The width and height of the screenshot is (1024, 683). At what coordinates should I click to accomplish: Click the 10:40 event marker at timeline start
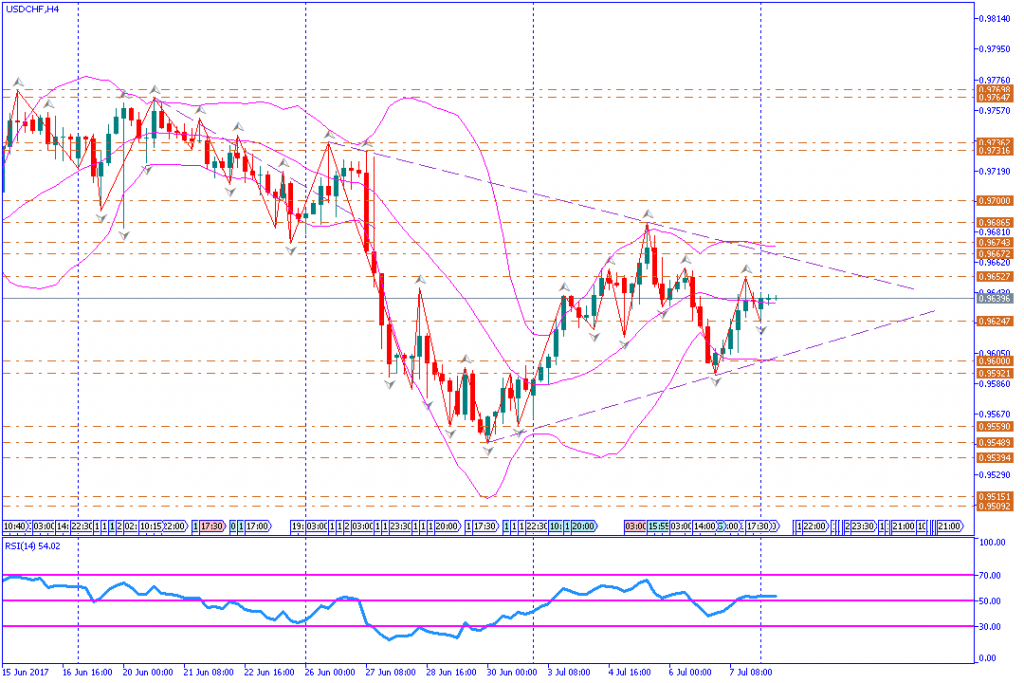(x=15, y=526)
